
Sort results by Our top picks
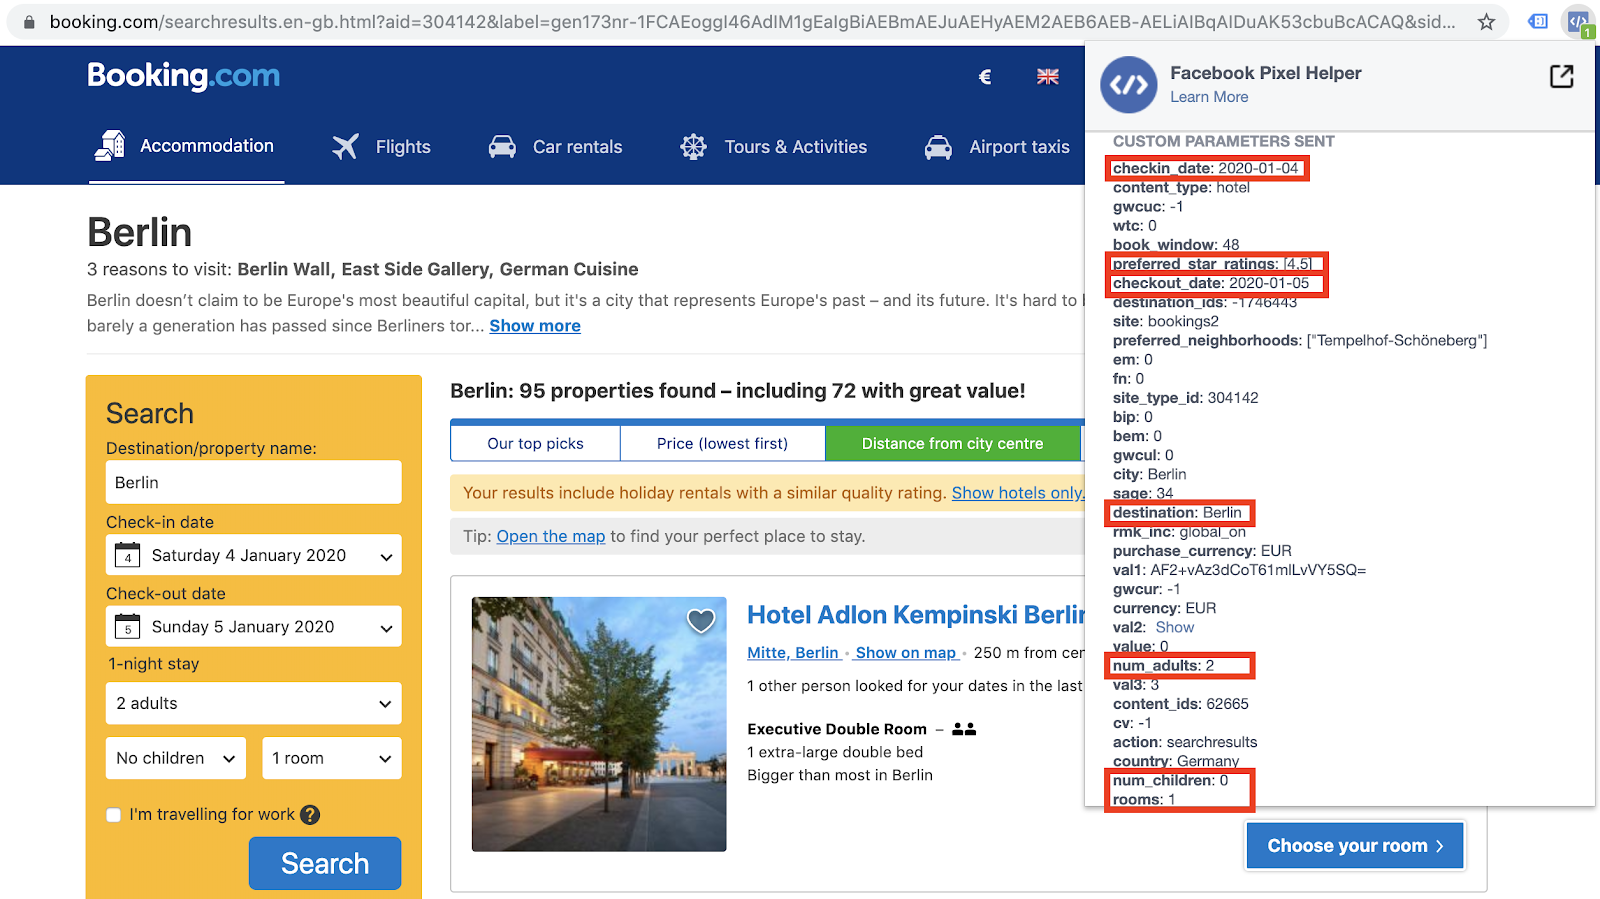pos(536,443)
